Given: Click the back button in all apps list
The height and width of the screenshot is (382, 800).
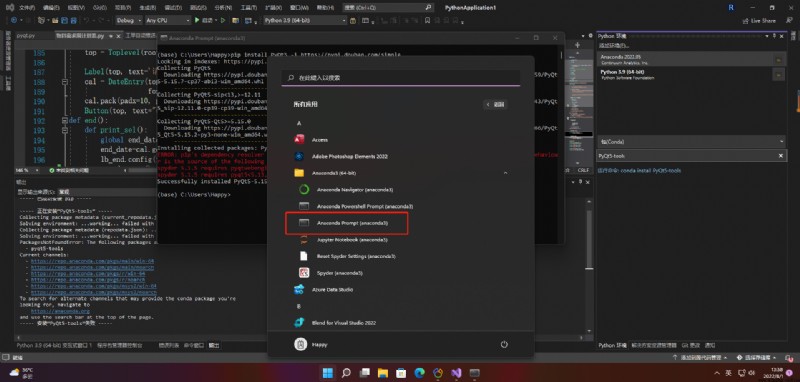Looking at the screenshot, I should coord(495,105).
